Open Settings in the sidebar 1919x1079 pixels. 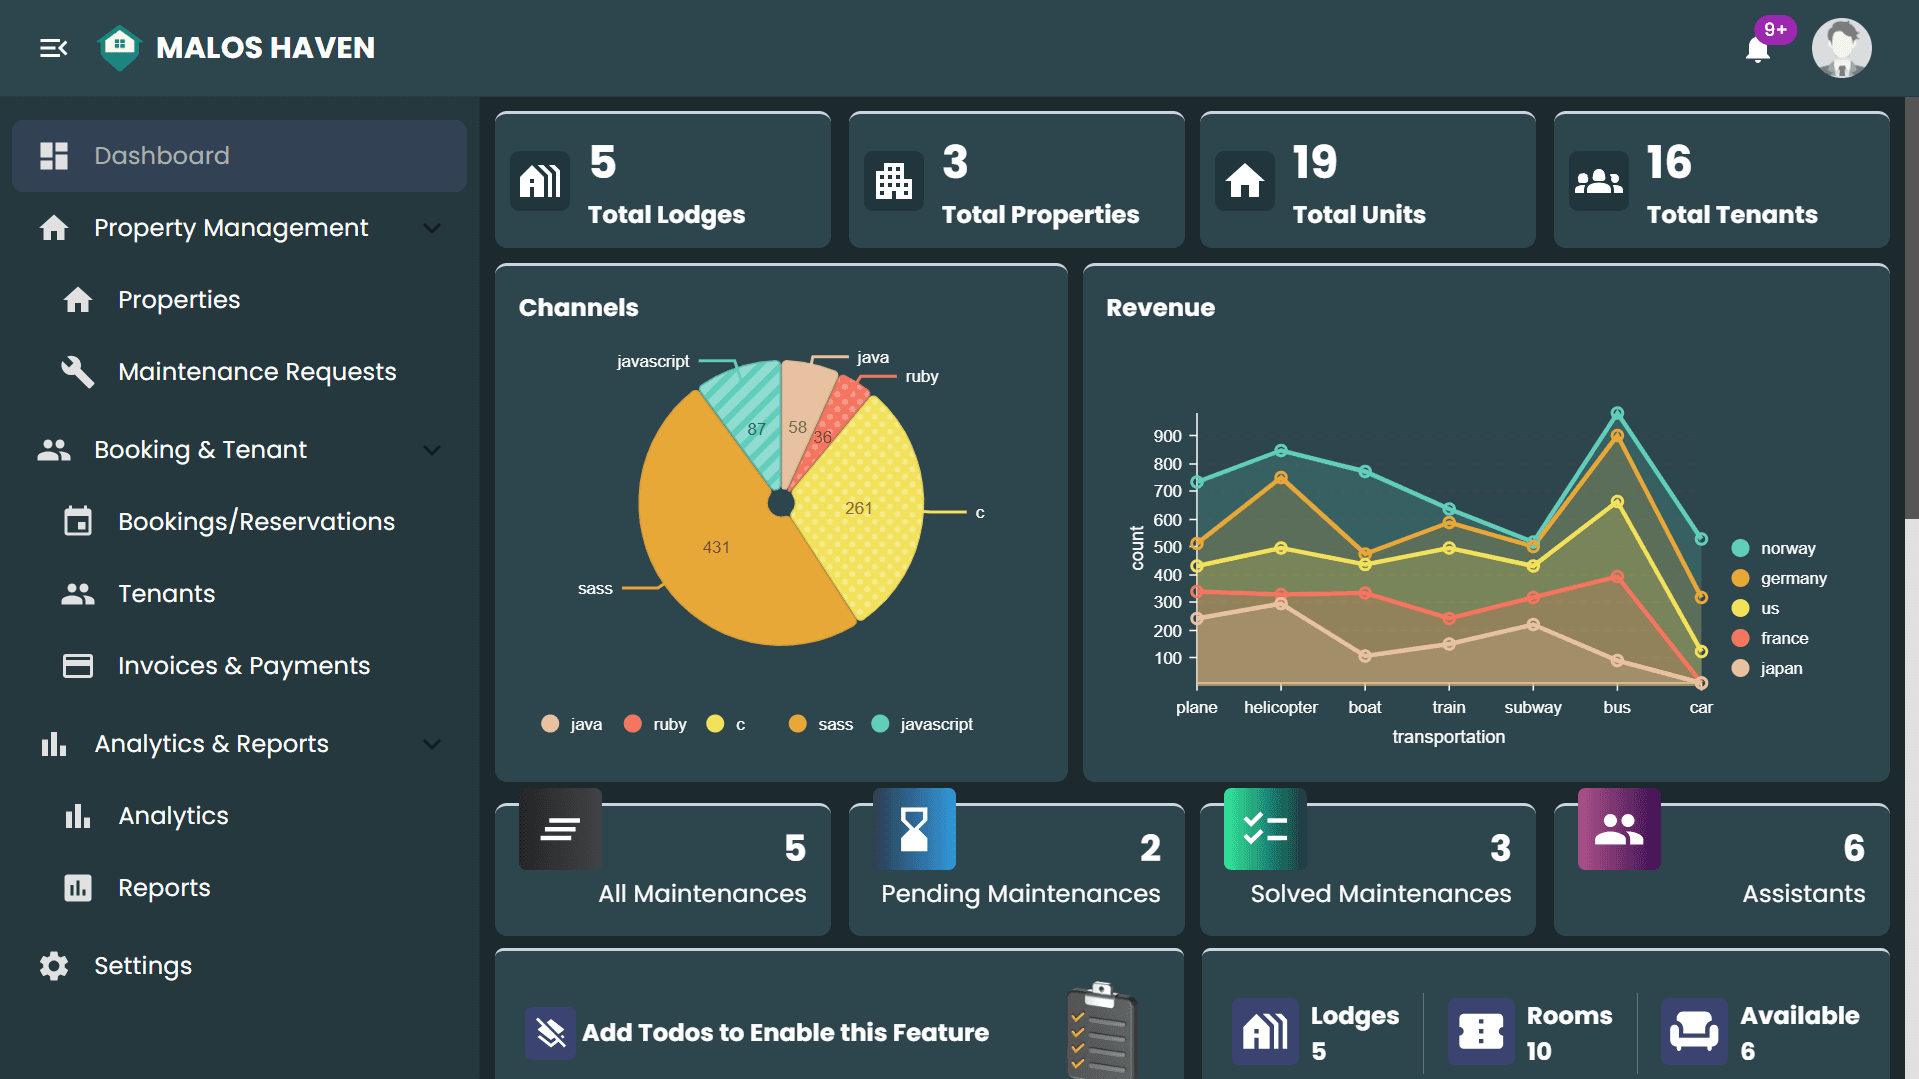tap(239, 966)
